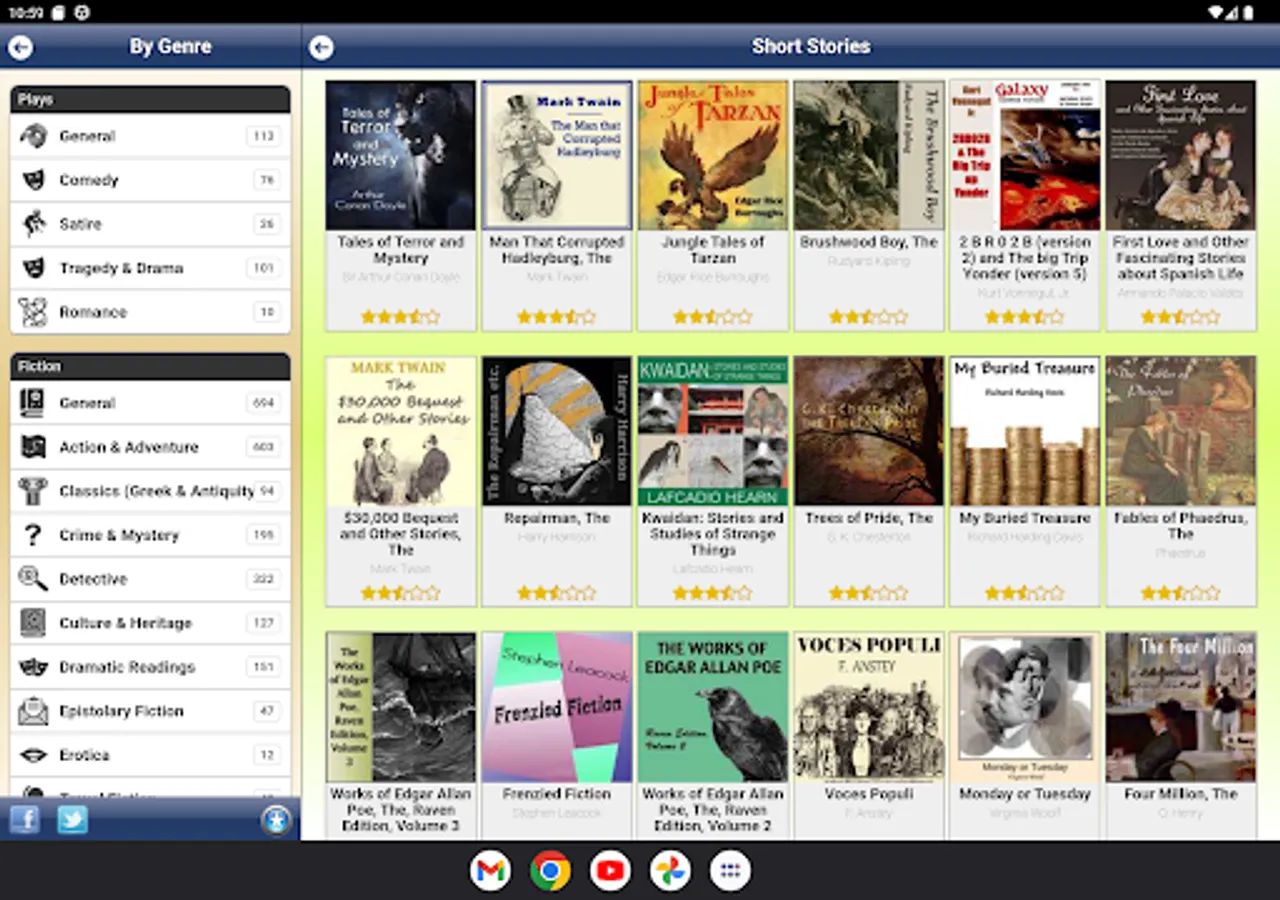
Task: Open Poe Raven Edition Volume 3 cover
Action: click(x=401, y=707)
